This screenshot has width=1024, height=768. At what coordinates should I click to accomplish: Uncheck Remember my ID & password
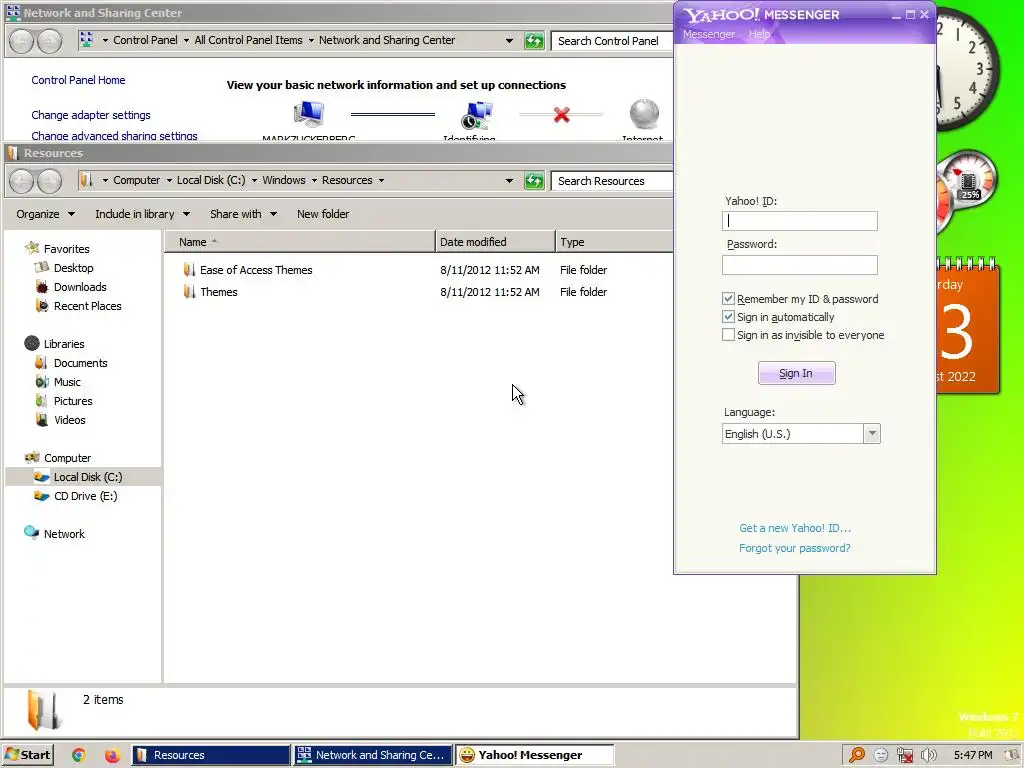[x=728, y=298]
